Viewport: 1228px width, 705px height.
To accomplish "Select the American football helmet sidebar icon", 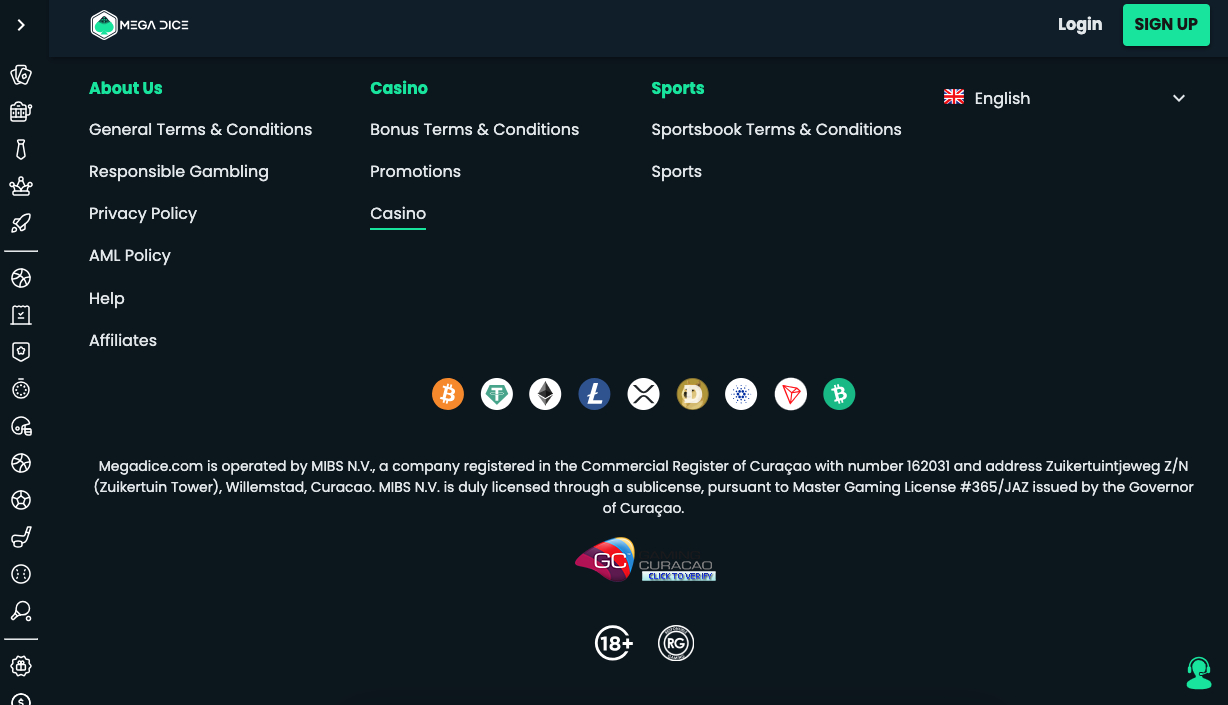I will click(21, 426).
